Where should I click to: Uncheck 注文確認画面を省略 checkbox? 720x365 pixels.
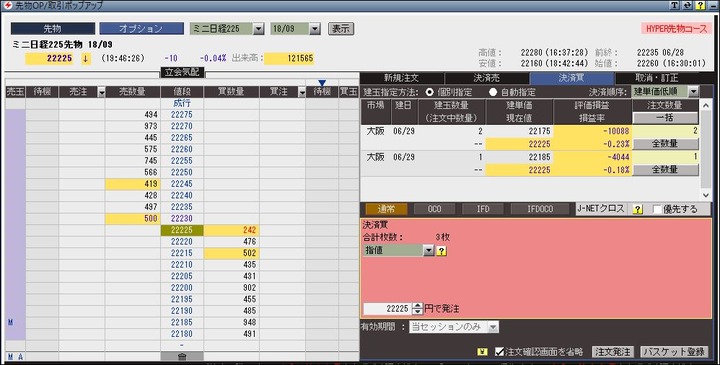point(500,352)
